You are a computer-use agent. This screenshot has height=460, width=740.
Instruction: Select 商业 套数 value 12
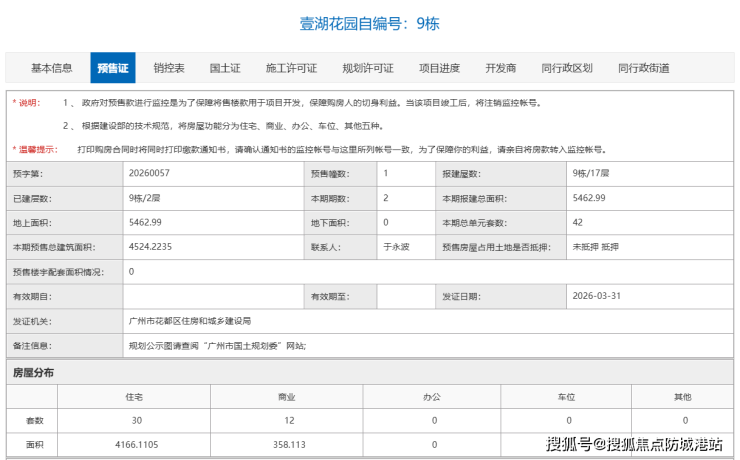click(289, 420)
